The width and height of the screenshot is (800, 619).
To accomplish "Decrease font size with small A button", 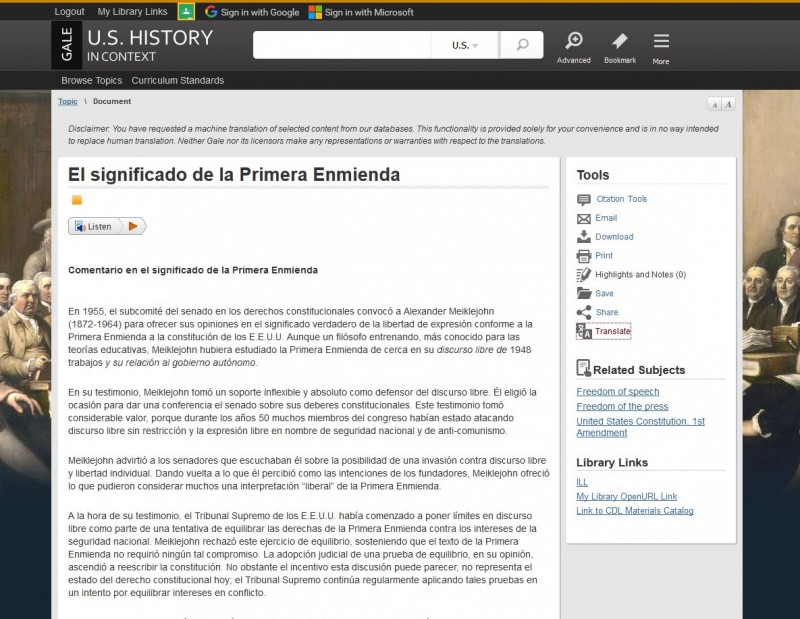I will tap(714, 104).
